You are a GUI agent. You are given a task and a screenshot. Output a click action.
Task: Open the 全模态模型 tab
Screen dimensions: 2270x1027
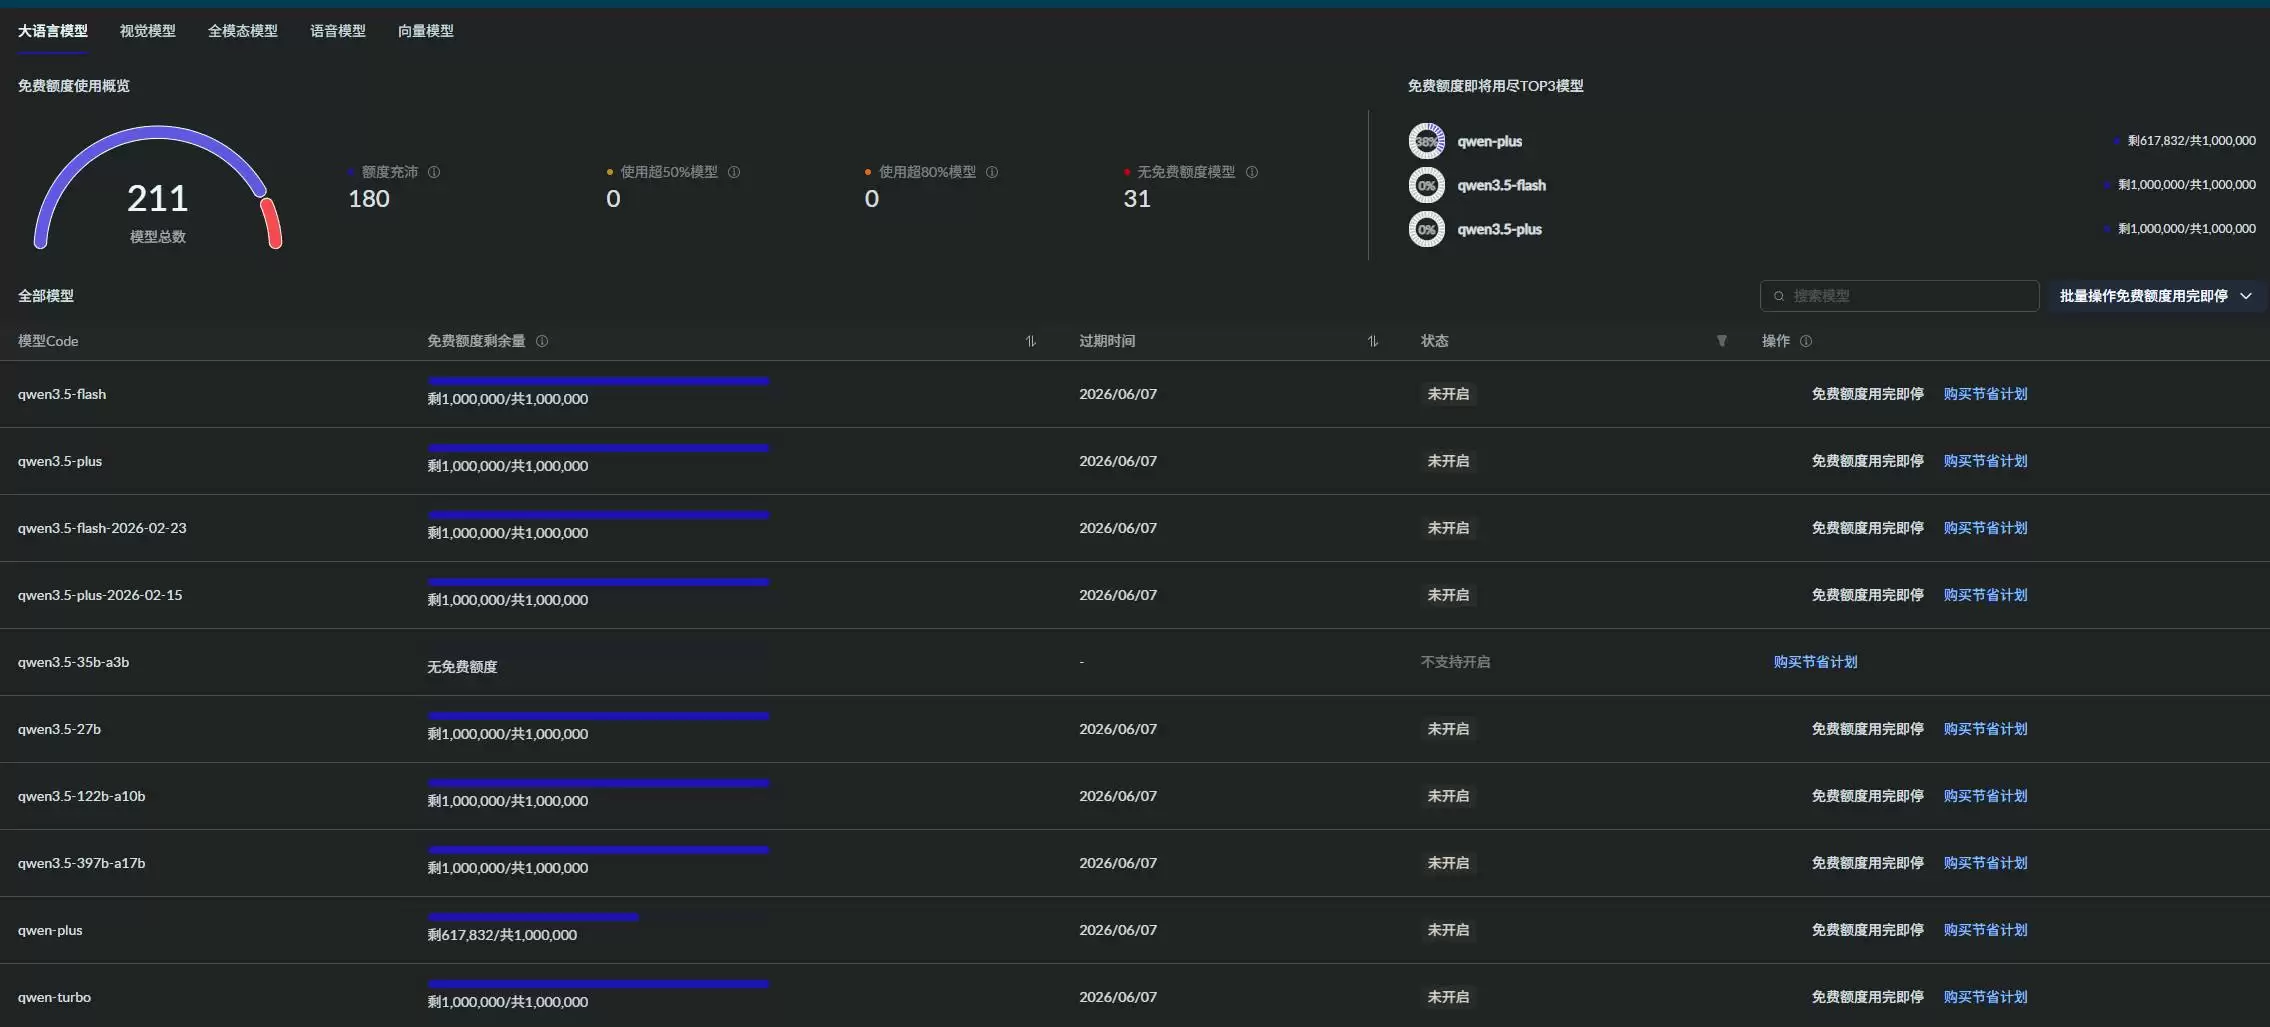coord(242,31)
